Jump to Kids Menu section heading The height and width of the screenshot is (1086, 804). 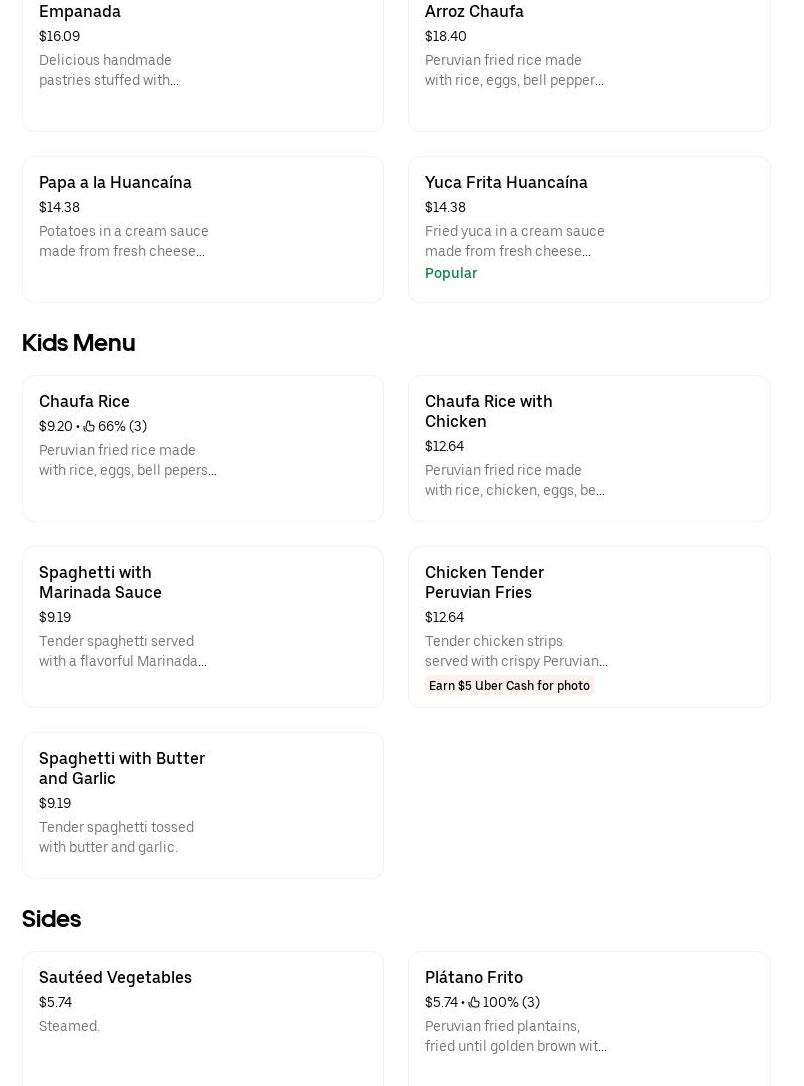click(78, 343)
